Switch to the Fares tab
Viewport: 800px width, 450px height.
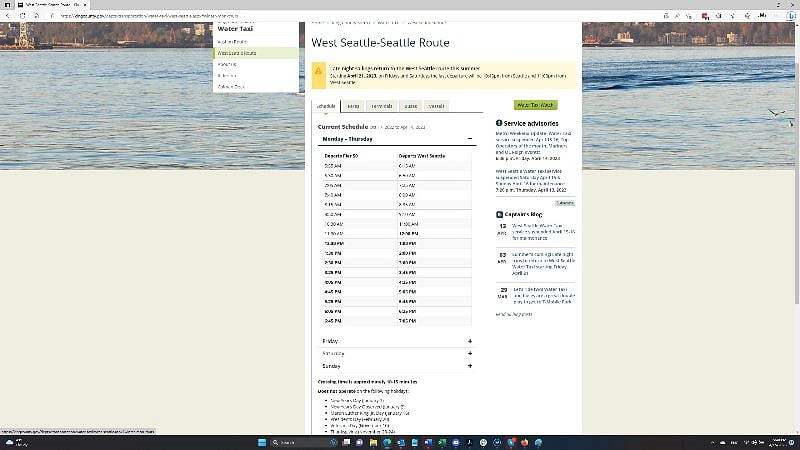point(353,106)
